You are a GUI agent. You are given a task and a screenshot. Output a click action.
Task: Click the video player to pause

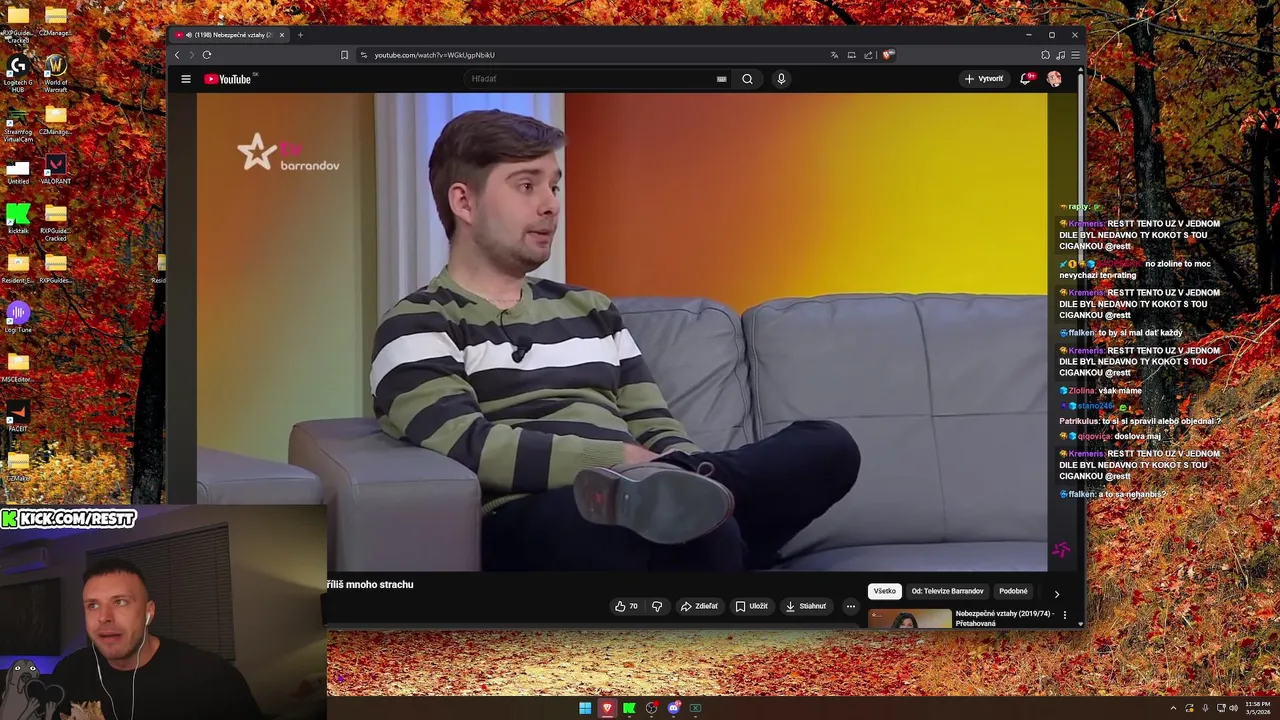tap(622, 332)
